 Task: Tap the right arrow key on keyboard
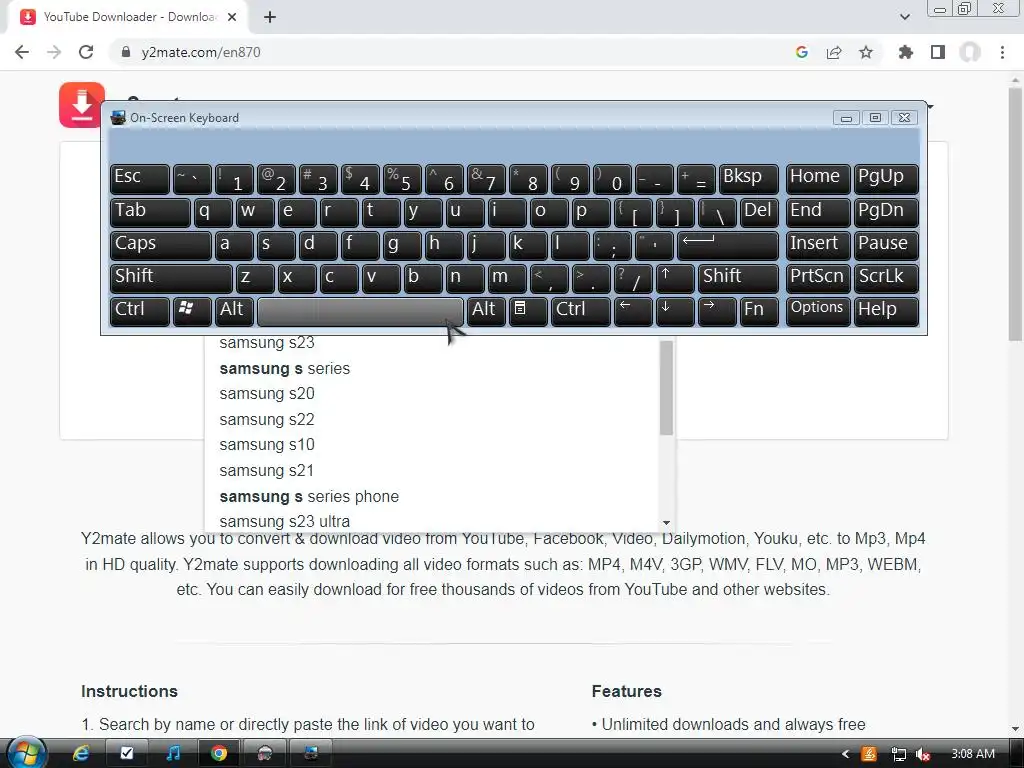716,311
